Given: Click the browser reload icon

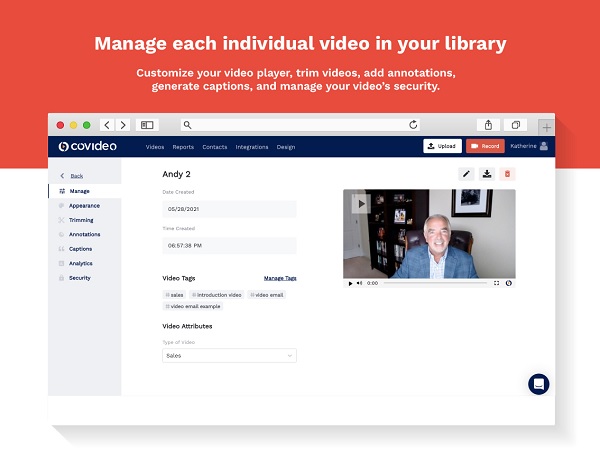Looking at the screenshot, I should click(413, 125).
